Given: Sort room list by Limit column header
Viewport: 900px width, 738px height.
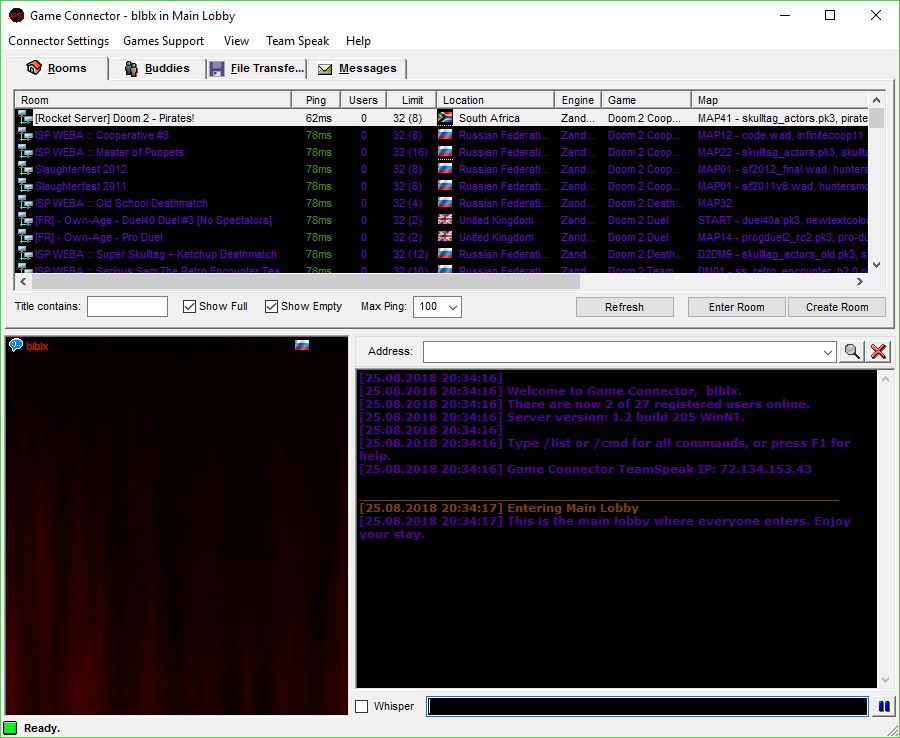Looking at the screenshot, I should tap(412, 100).
